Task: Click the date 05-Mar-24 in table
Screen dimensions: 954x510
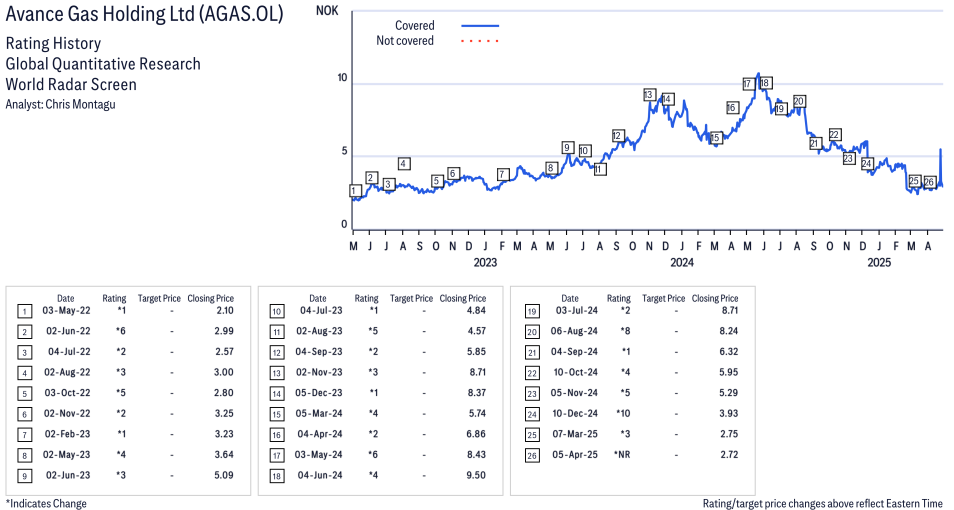Action: [x=319, y=413]
